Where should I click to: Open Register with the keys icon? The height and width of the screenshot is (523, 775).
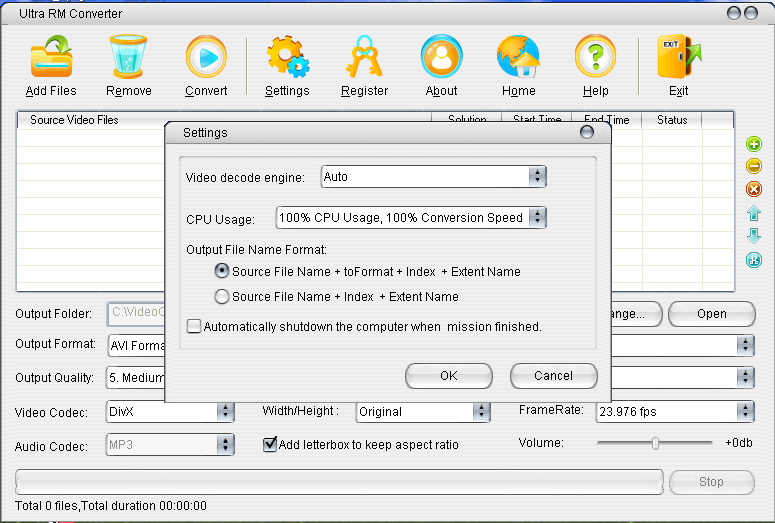(x=364, y=58)
